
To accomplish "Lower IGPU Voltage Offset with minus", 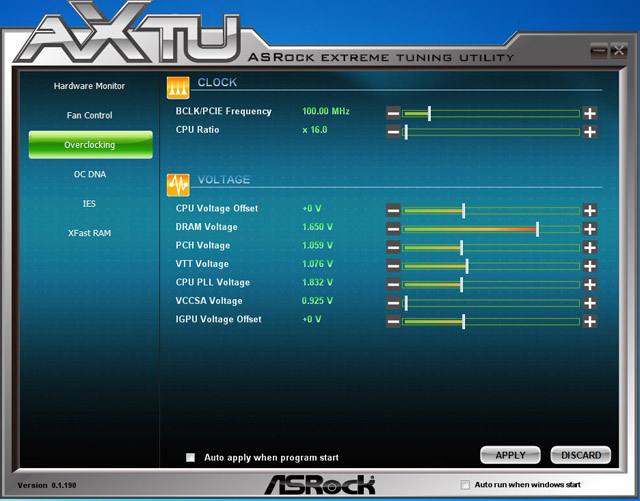I will click(x=393, y=321).
